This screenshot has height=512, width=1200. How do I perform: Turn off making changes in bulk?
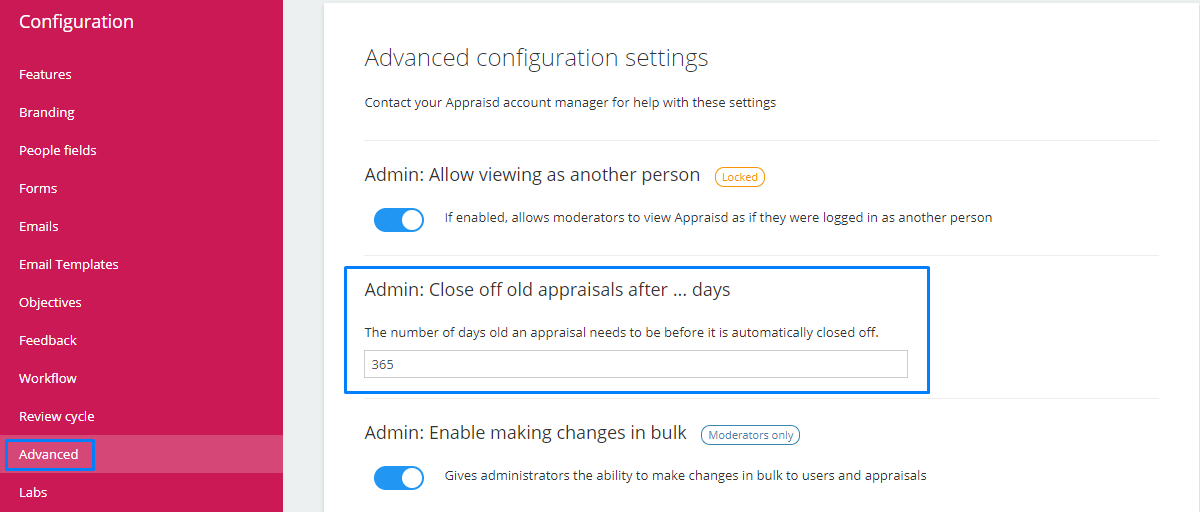pyautogui.click(x=399, y=477)
